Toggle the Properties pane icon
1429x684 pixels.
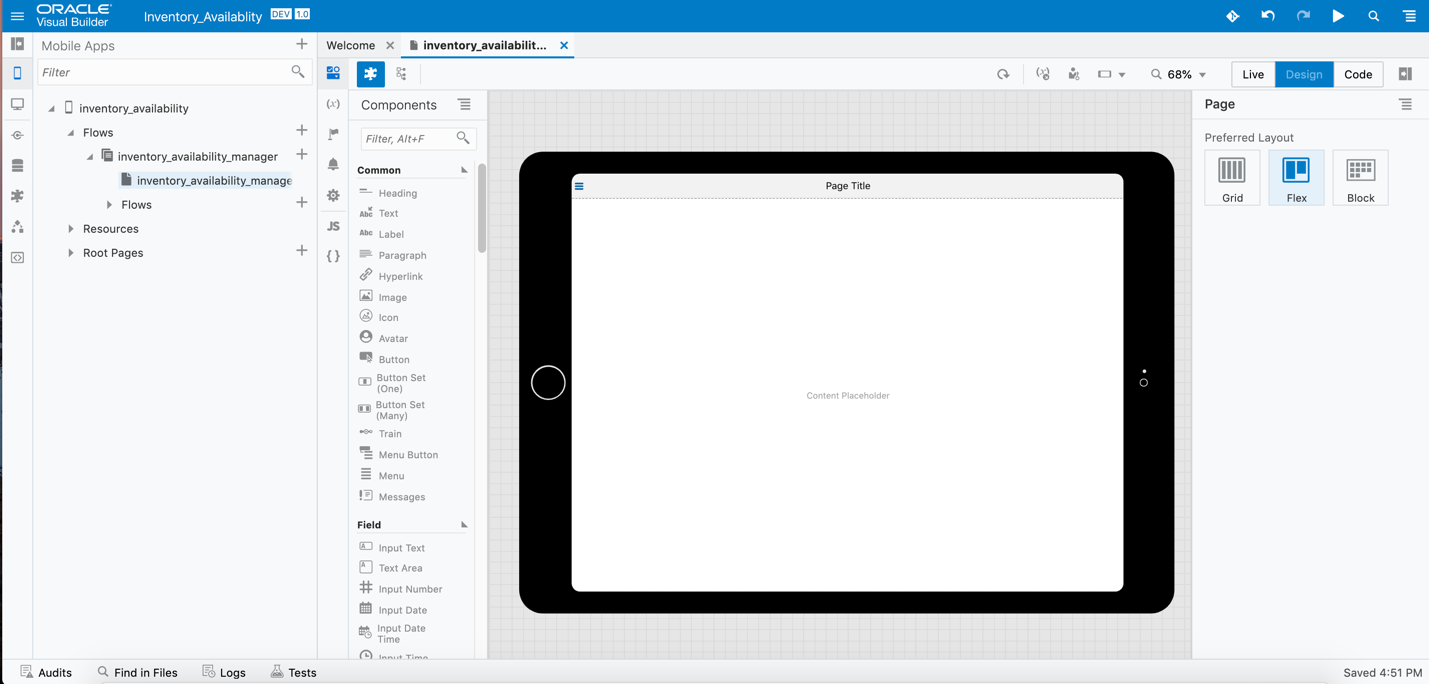(x=1405, y=74)
